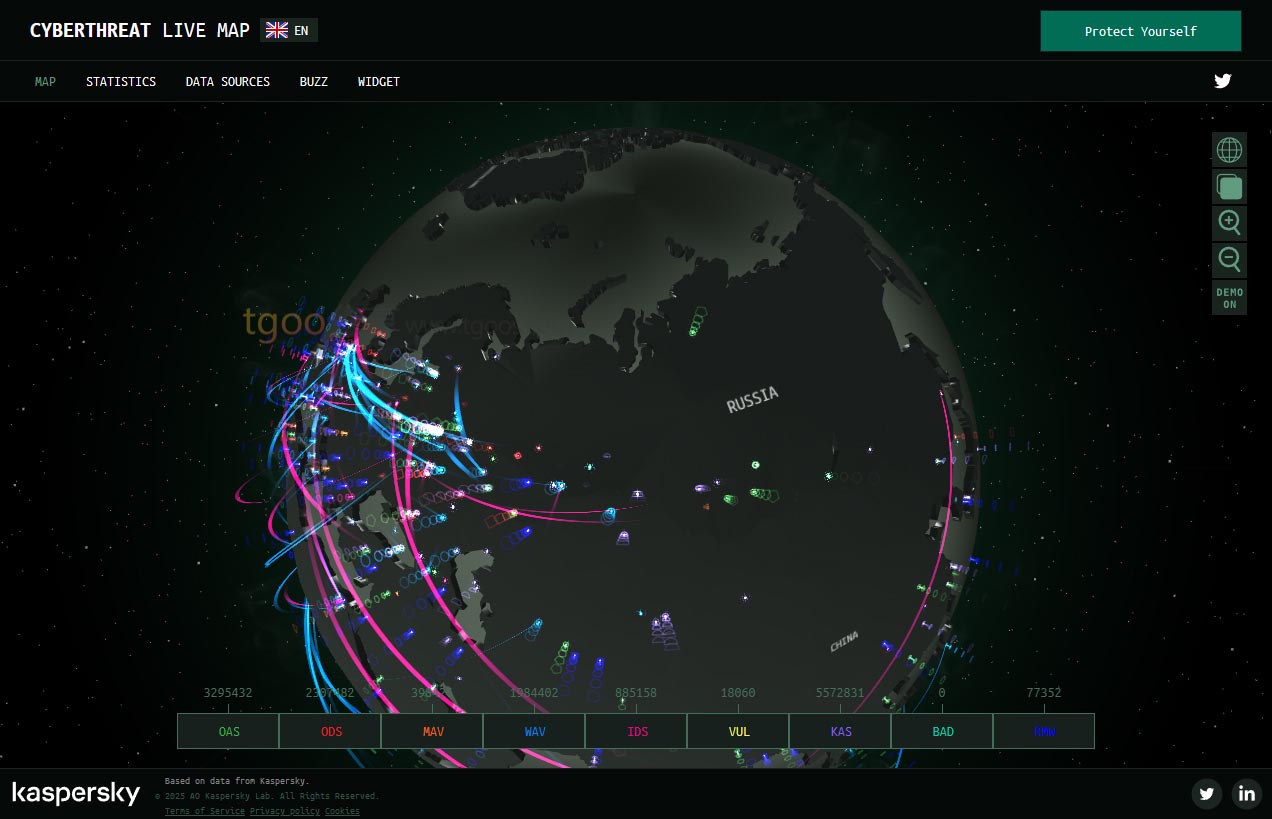Click the footer Twitter circle icon
Screen dimensions: 1272x819
[1207, 794]
